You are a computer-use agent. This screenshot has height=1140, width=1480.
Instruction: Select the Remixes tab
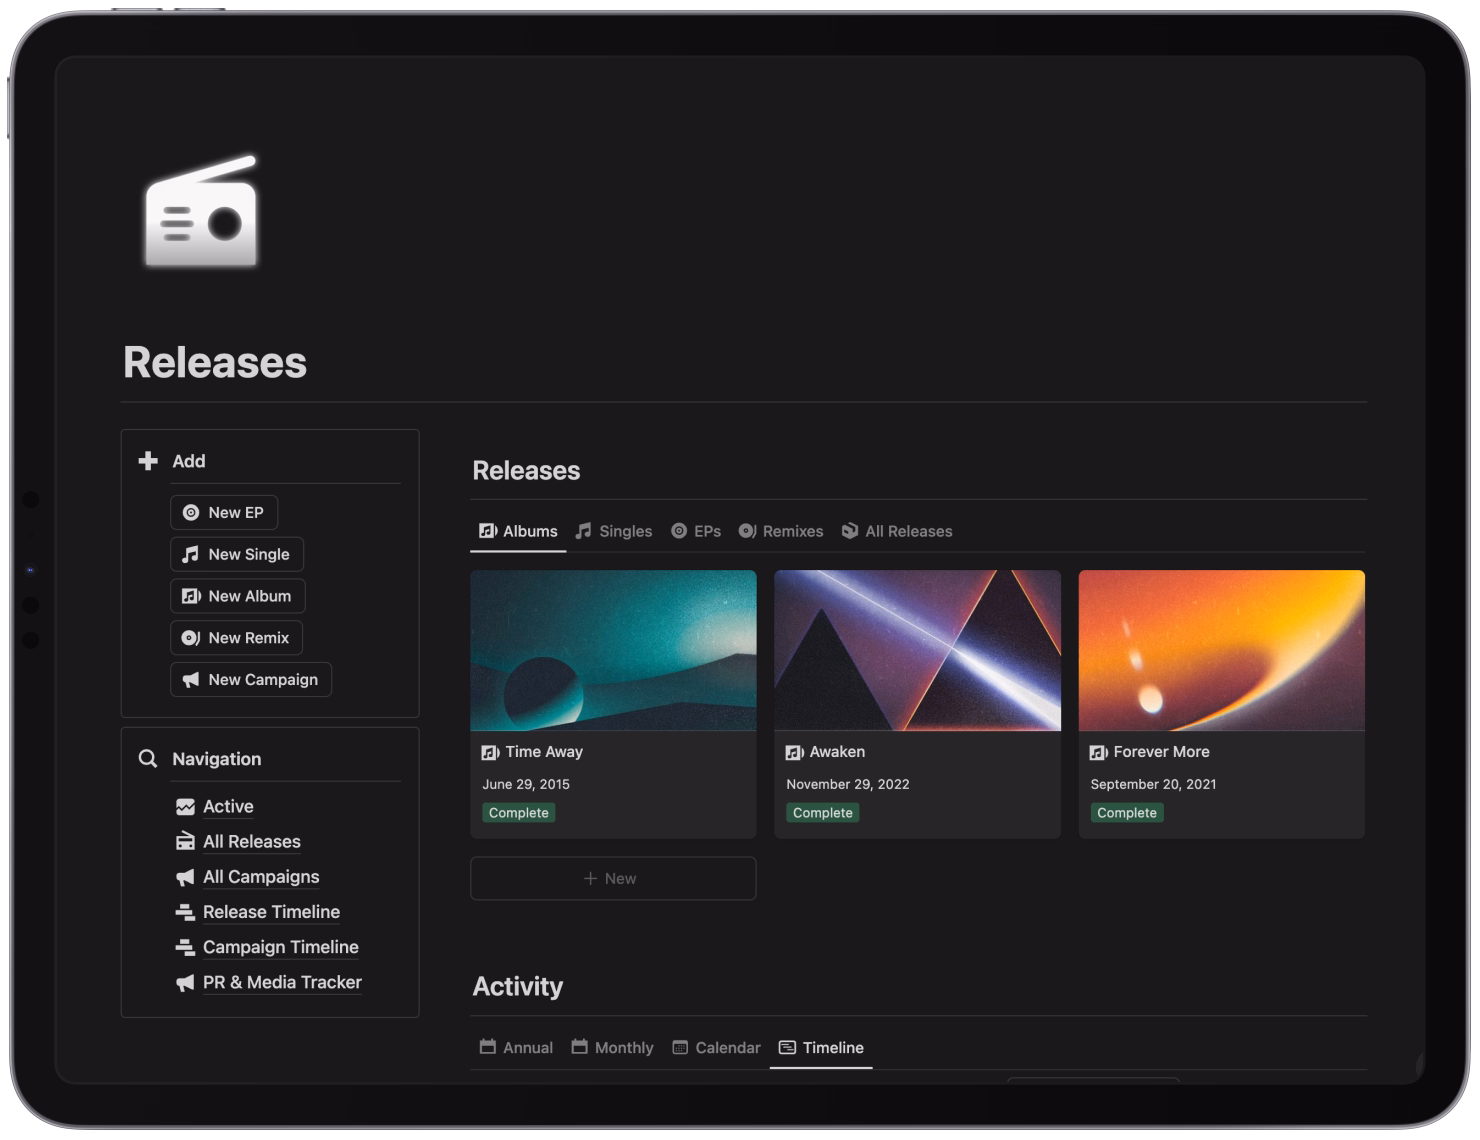pos(781,531)
